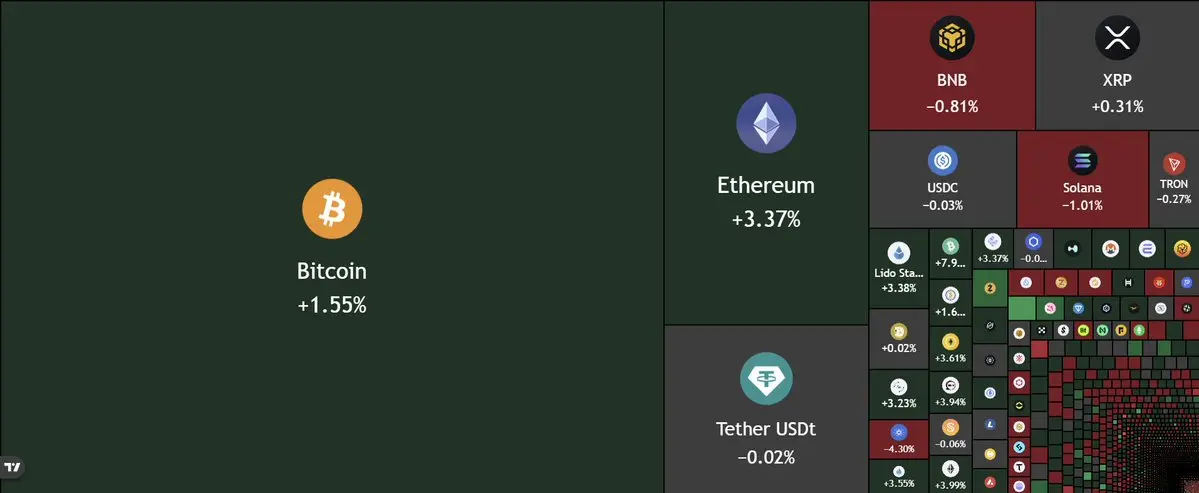Screen dimensions: 1199x493
Task: Click the +7.9% green coin tile
Action: click(949, 254)
